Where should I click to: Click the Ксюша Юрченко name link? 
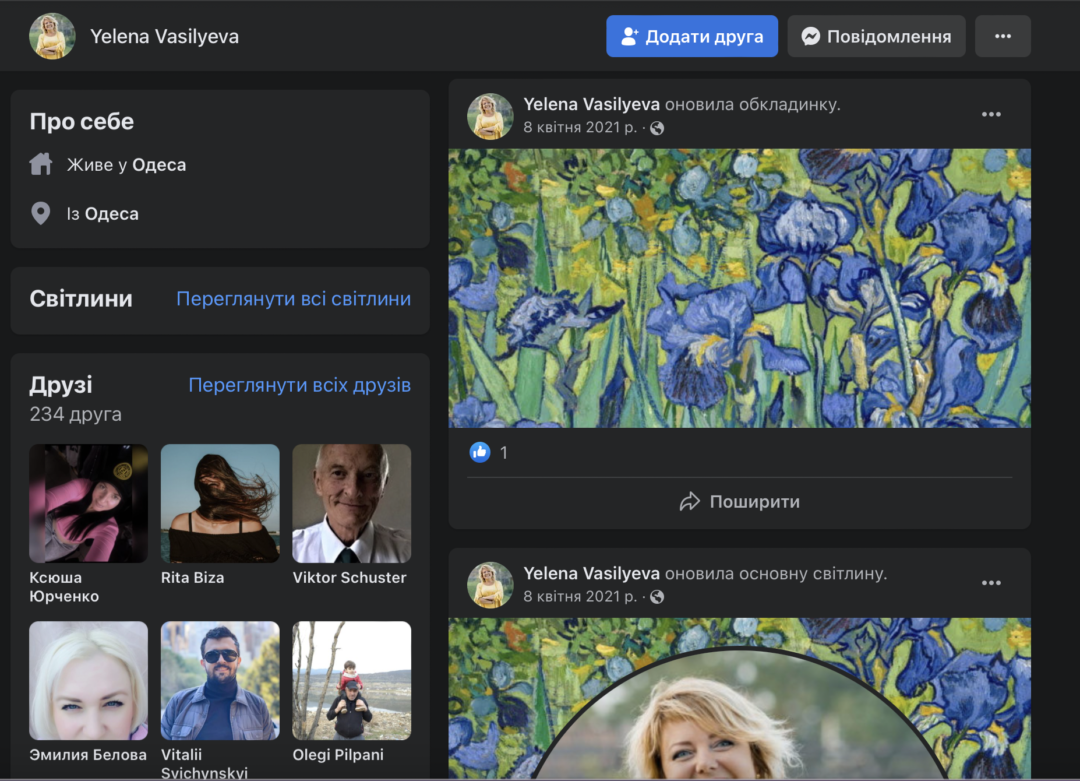(x=64, y=587)
